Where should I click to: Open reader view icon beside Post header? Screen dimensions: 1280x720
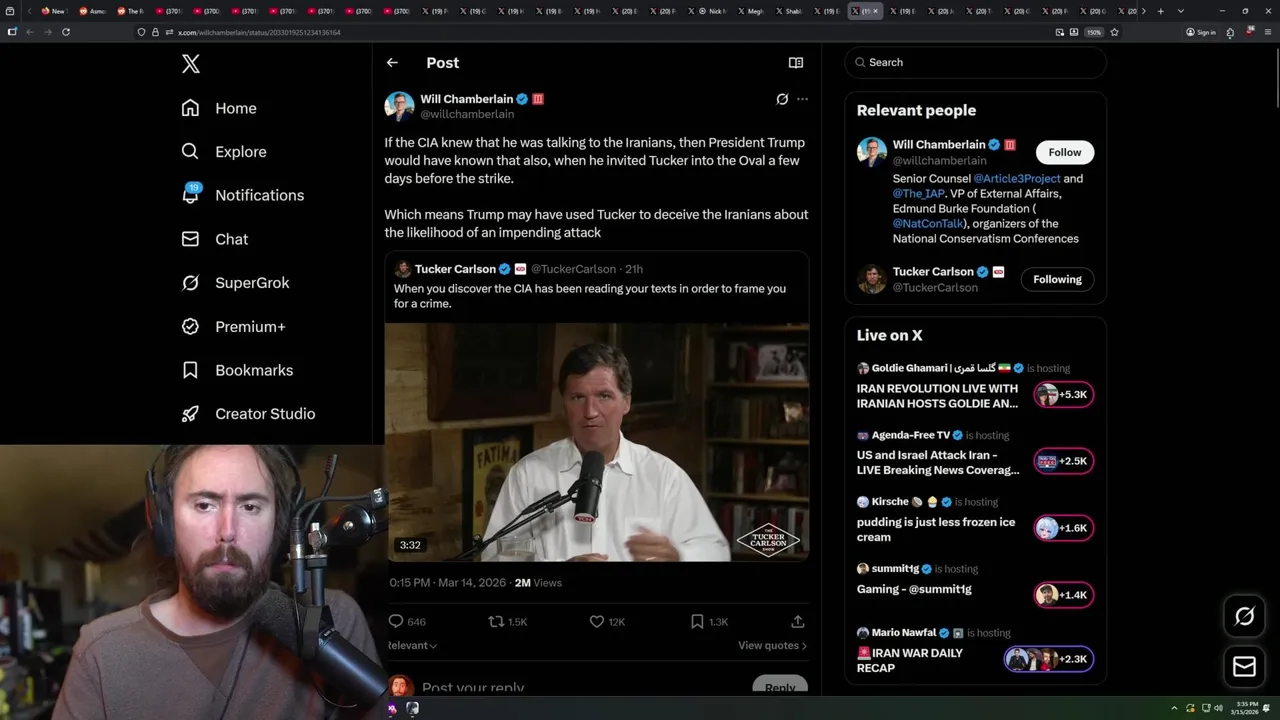(796, 62)
